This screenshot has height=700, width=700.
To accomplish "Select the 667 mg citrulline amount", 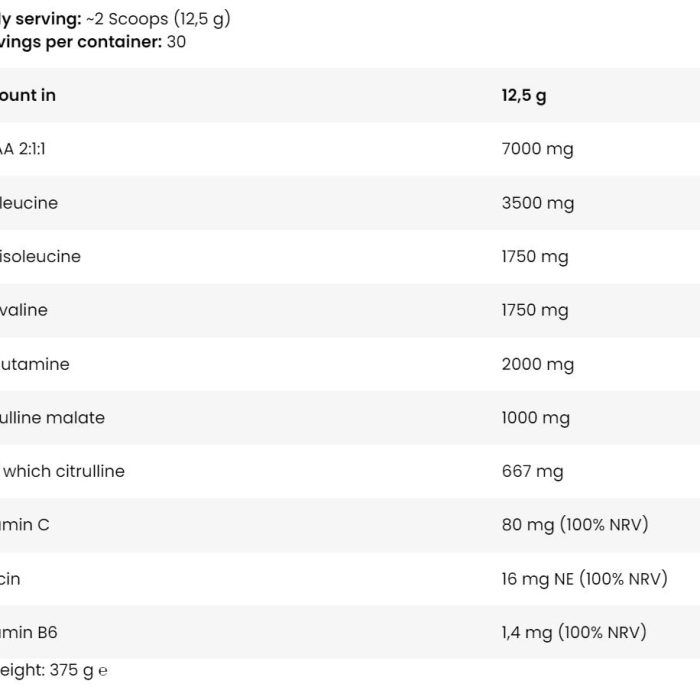I will point(533,471).
